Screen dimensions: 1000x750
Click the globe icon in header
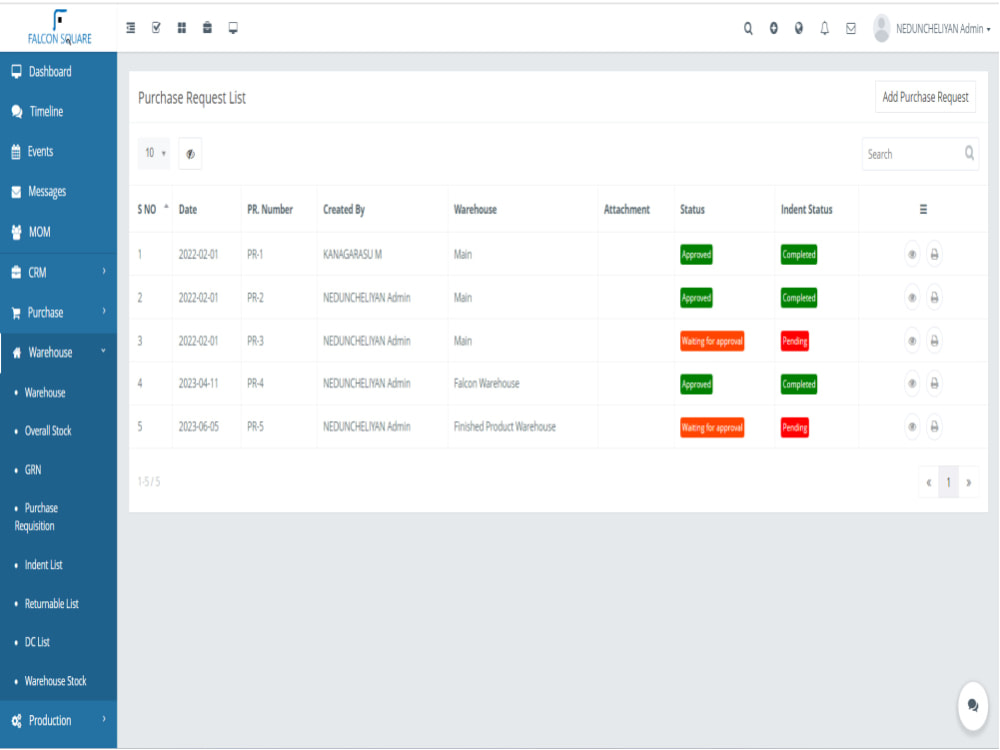(x=799, y=29)
